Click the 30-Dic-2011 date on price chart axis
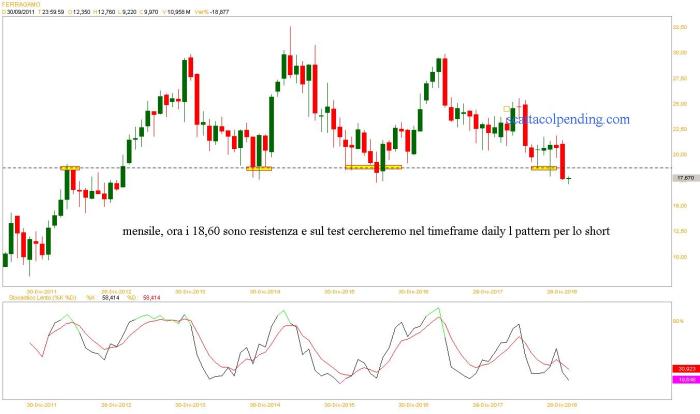Viewport: 700px width, 414px height. click(43, 292)
